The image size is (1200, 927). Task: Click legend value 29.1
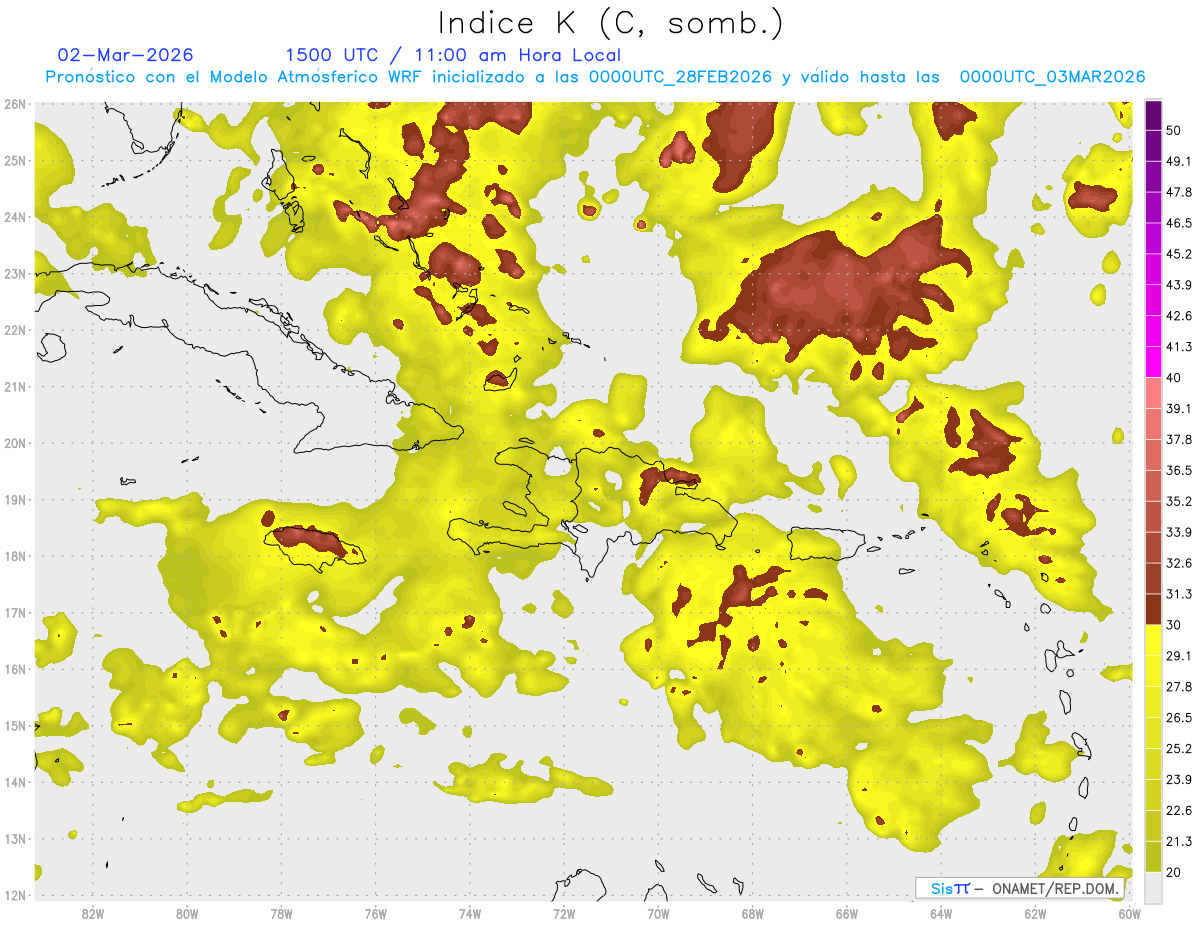[x=1180, y=655]
